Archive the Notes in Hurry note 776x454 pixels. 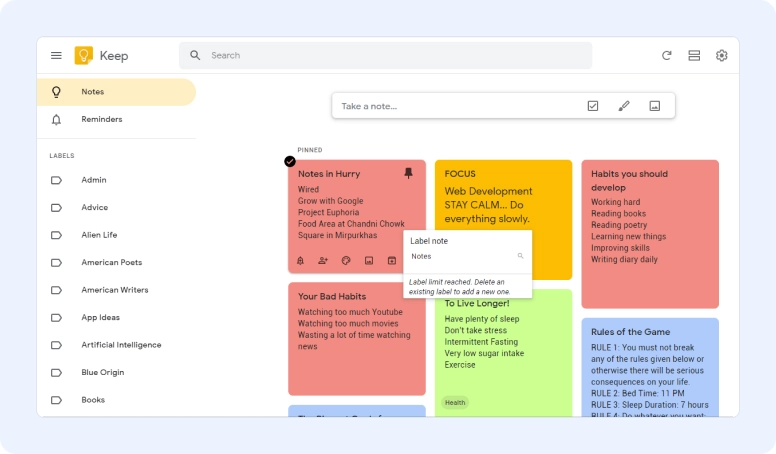click(x=391, y=260)
